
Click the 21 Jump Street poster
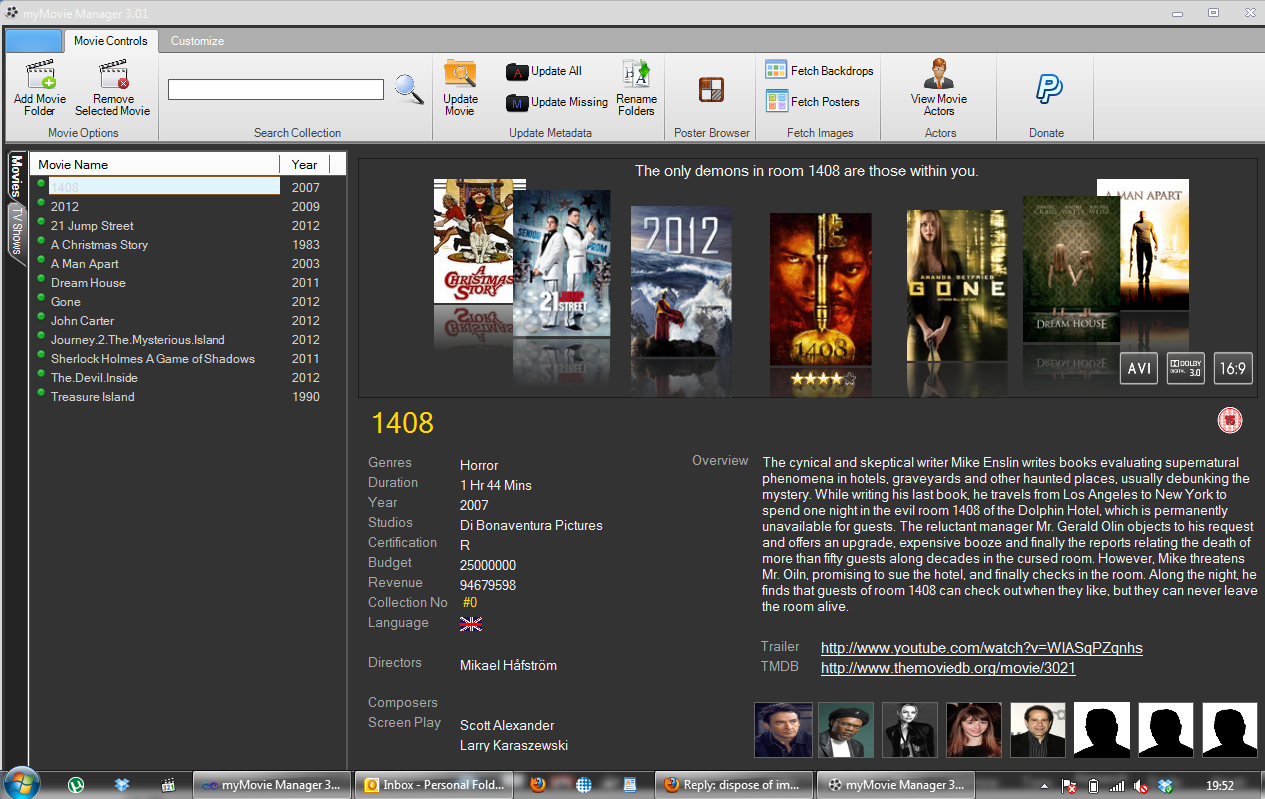tap(561, 263)
